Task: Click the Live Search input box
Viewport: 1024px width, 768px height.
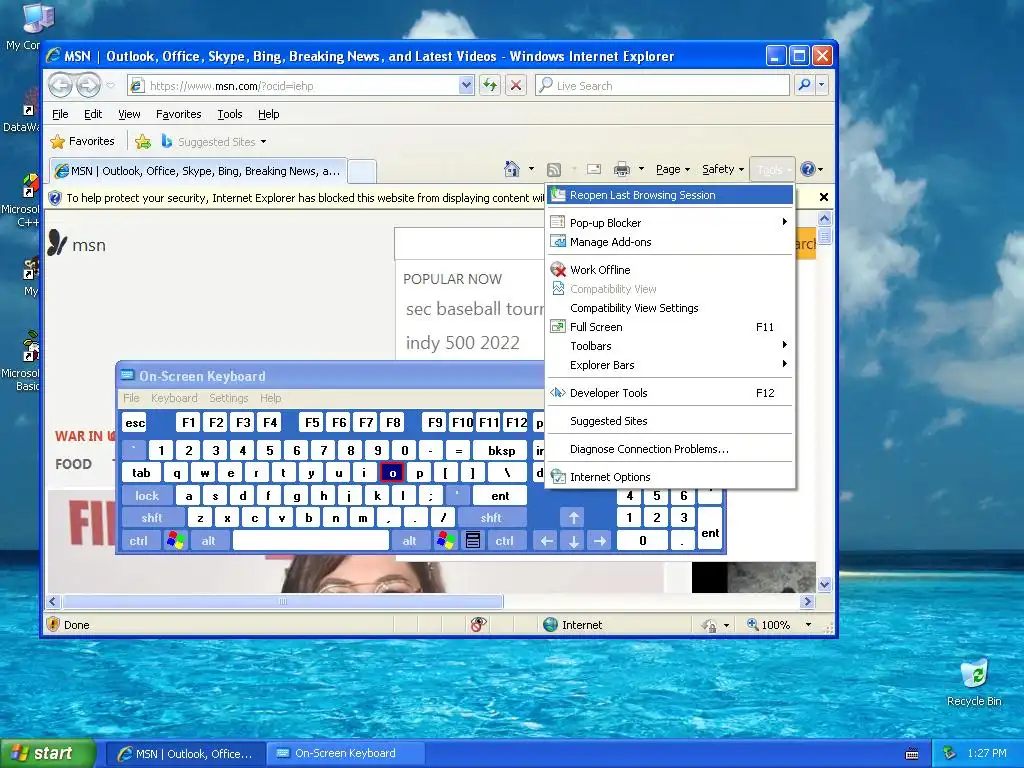Action: coord(662,86)
